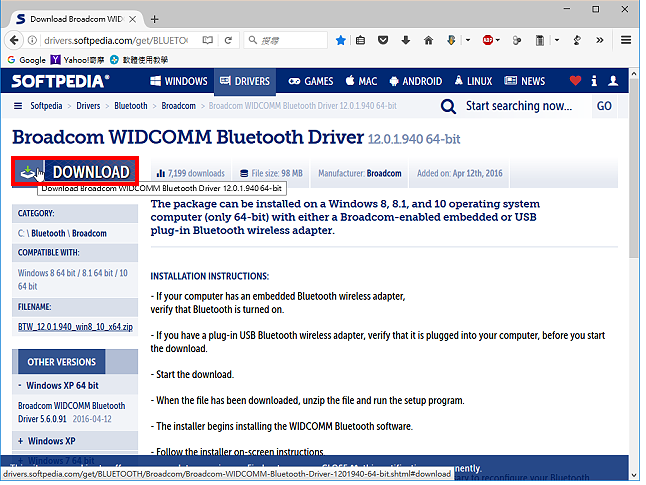Screen dimensions: 646x485
Task: Open Softpedia info icon
Action: click(x=594, y=81)
